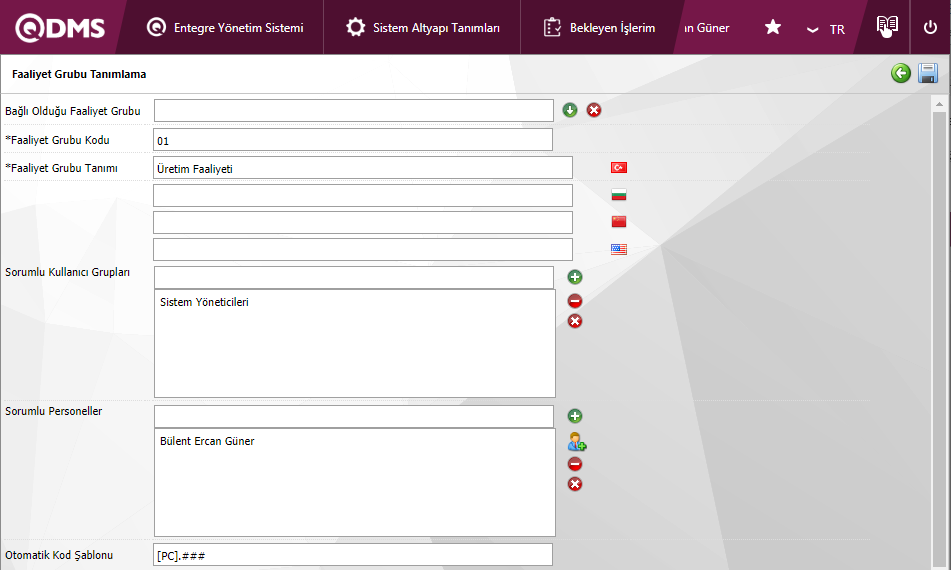Click the save floppy disk icon
Screen dimensions: 951x570
[928, 73]
